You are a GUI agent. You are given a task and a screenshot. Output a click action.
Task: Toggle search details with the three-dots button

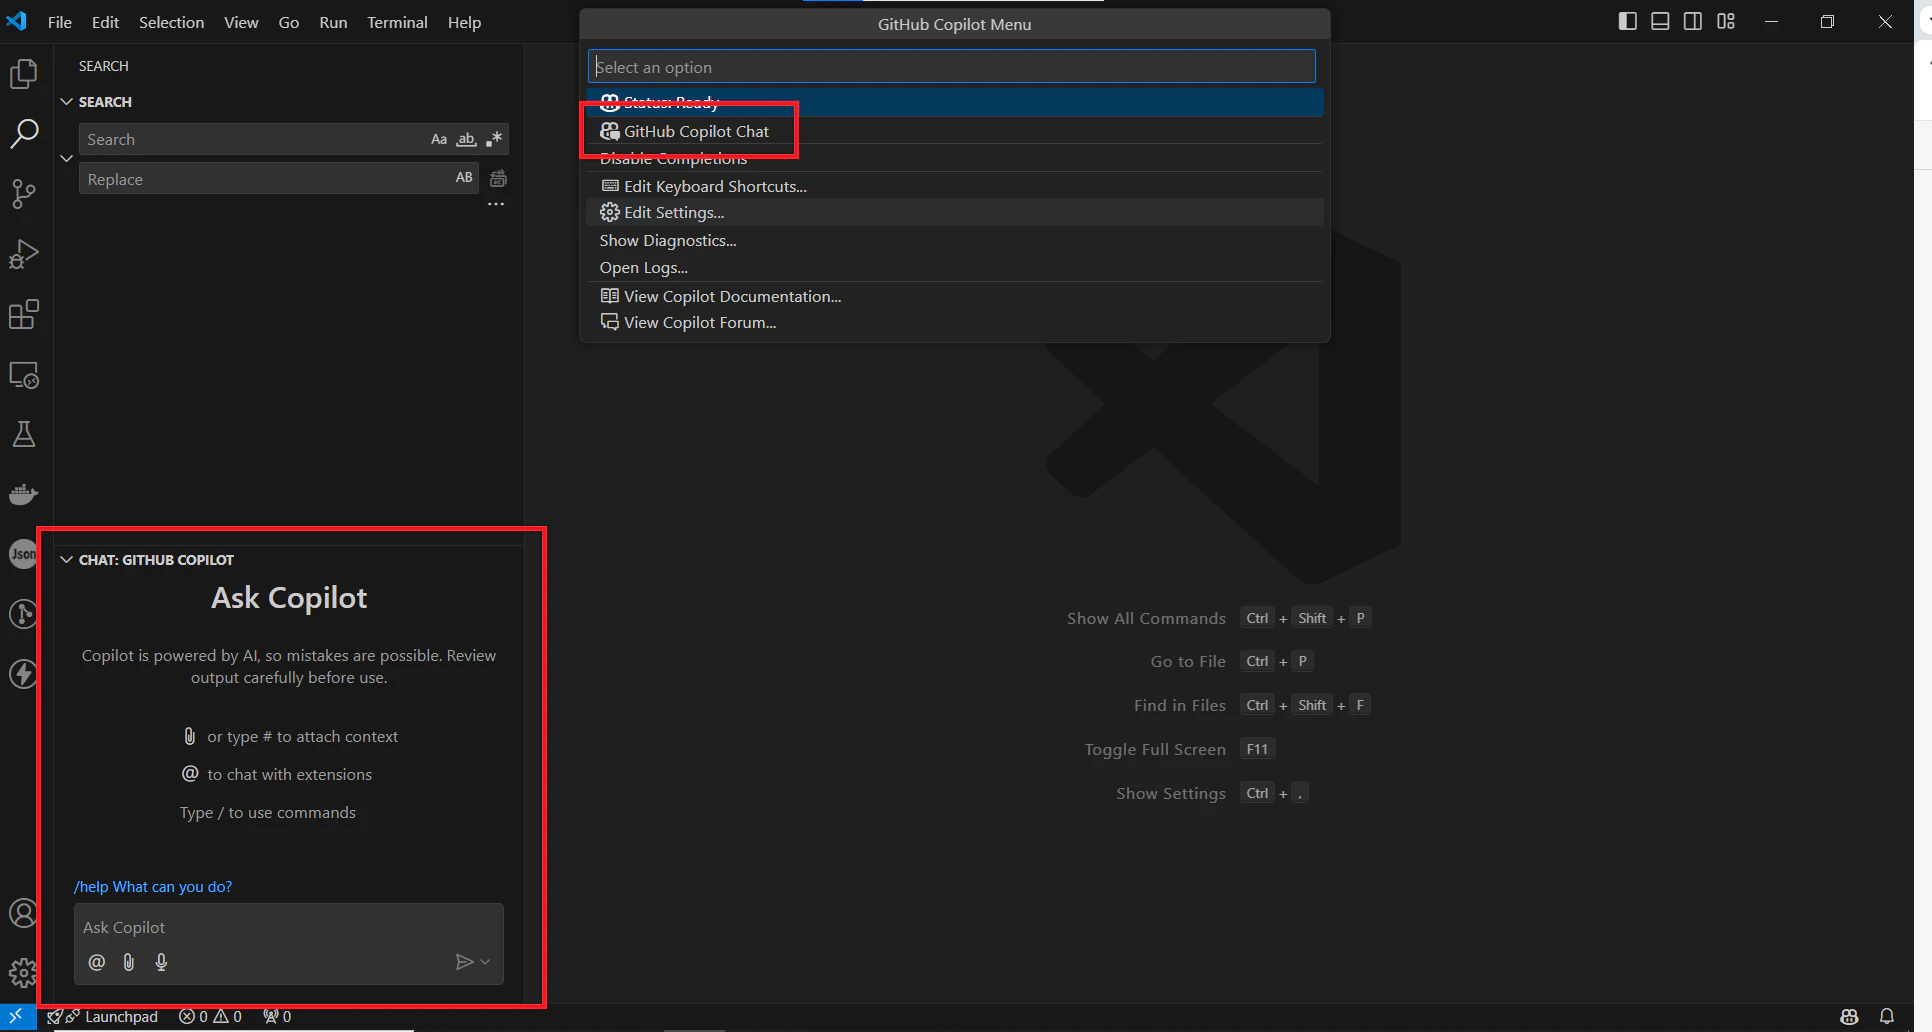pyautogui.click(x=496, y=204)
